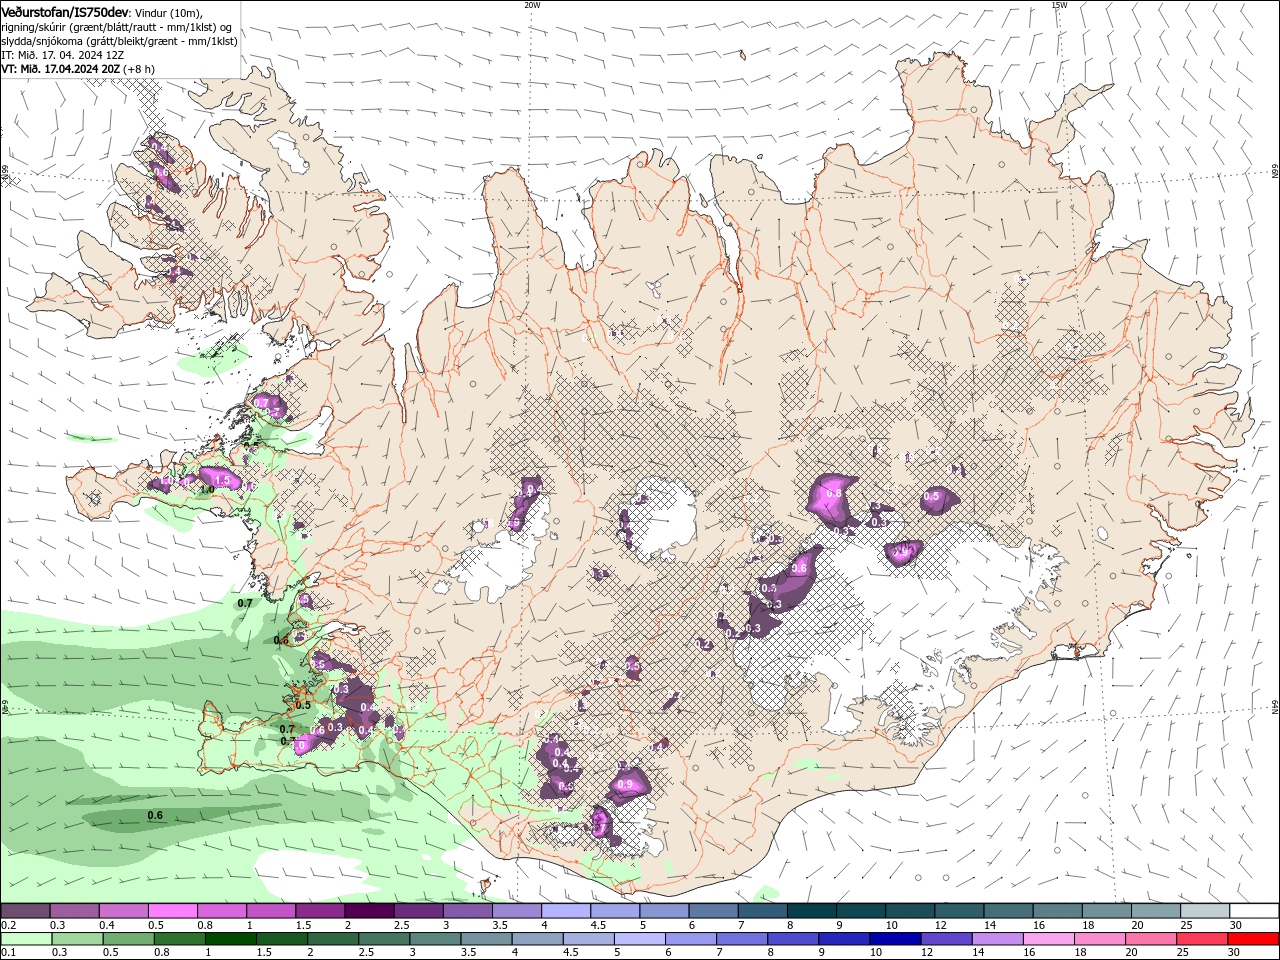Pick the lower legend swatch starting at 25

pos(1202,938)
